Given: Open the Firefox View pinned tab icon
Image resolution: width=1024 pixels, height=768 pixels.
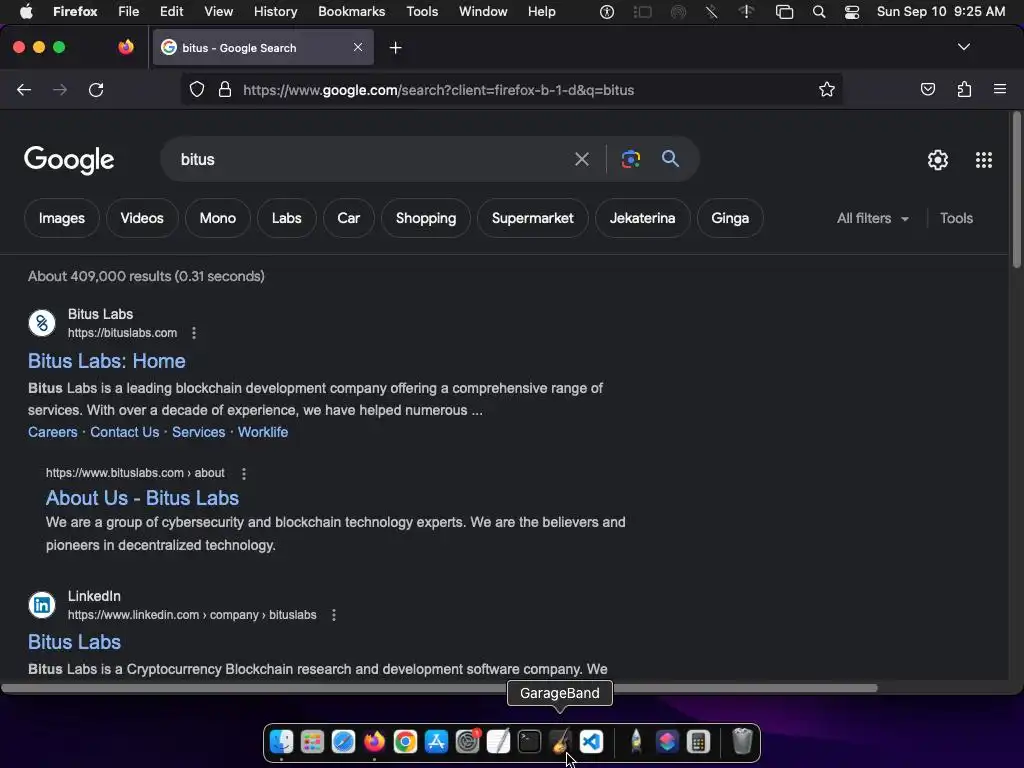Looking at the screenshot, I should (126, 47).
